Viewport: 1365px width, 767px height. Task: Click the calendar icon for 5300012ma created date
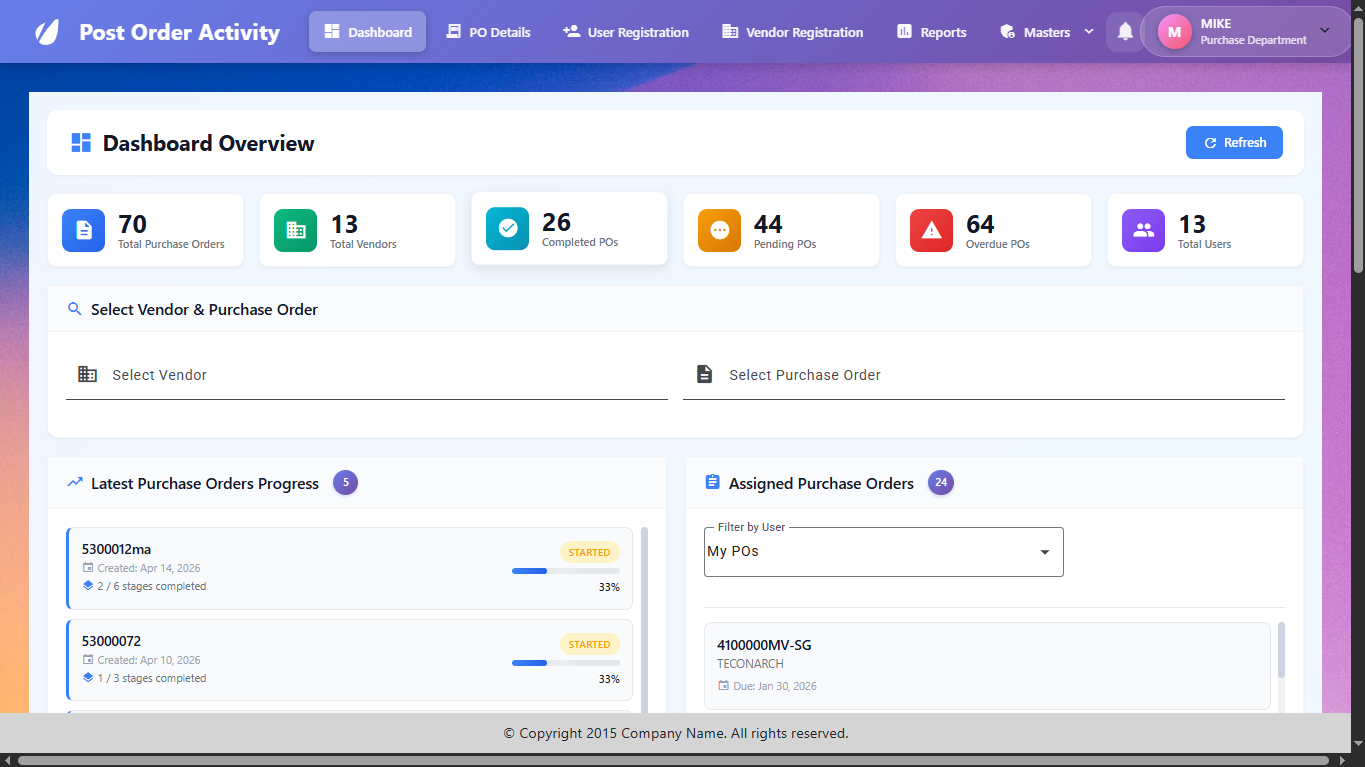88,568
